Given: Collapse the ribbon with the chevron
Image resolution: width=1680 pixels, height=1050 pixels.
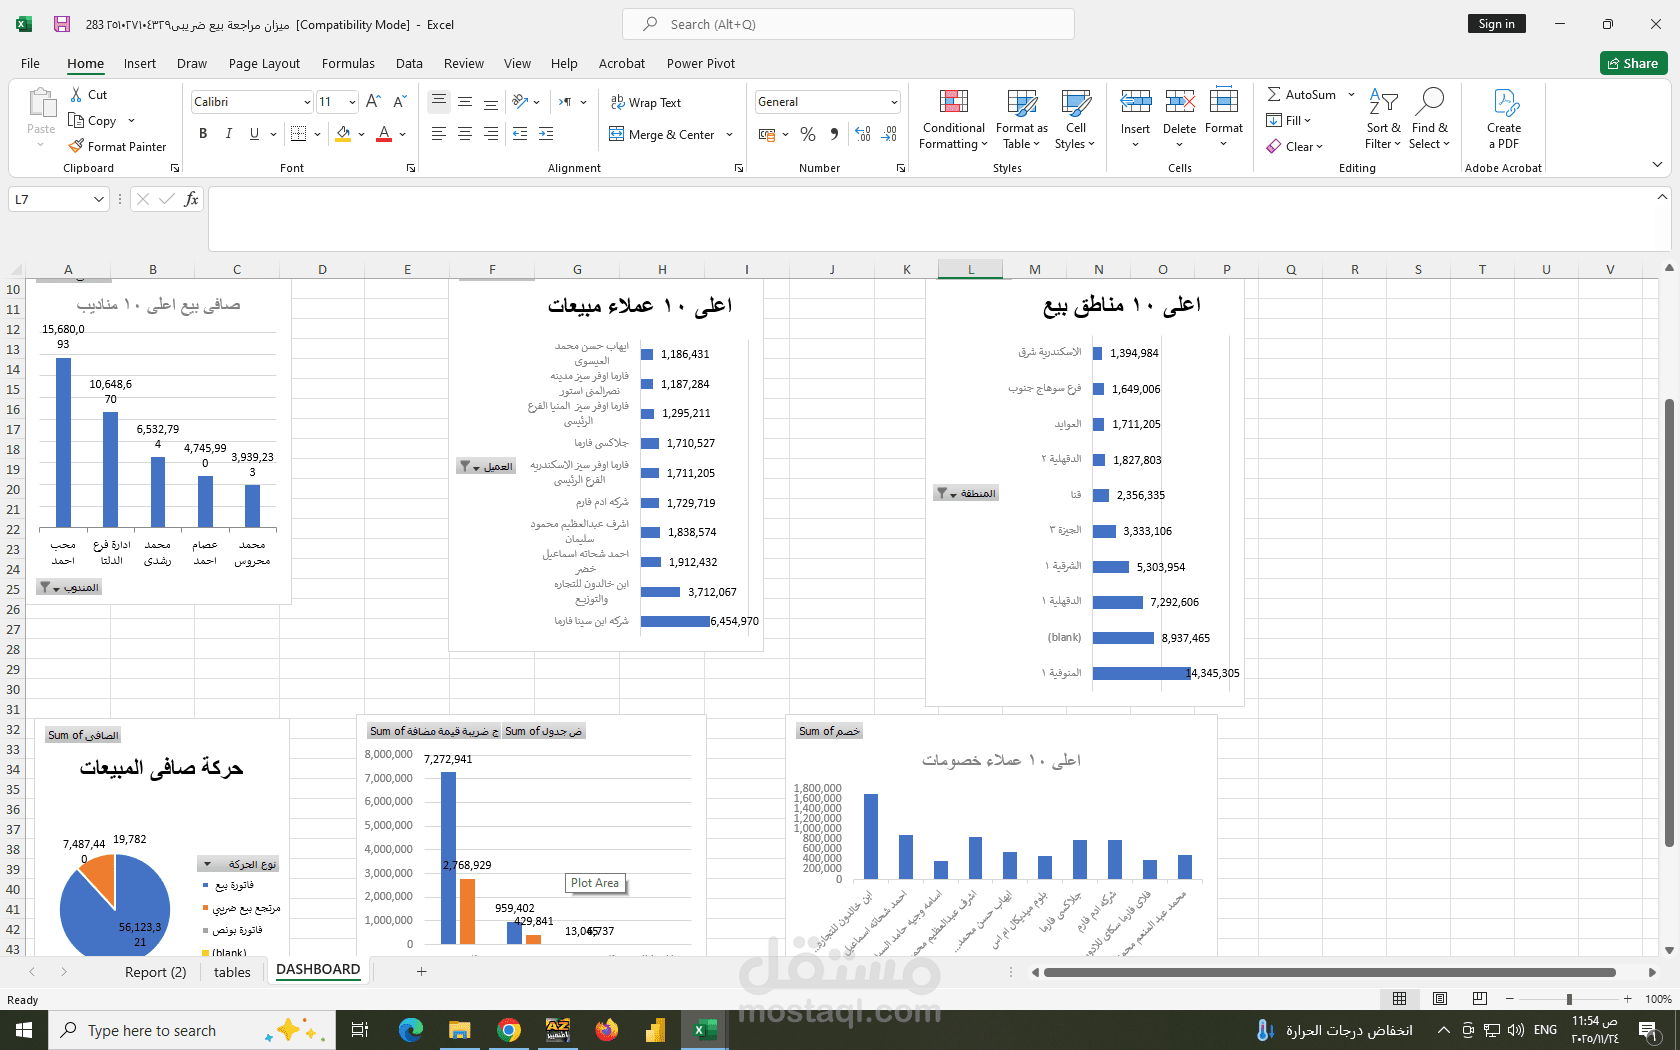Looking at the screenshot, I should pos(1657,164).
